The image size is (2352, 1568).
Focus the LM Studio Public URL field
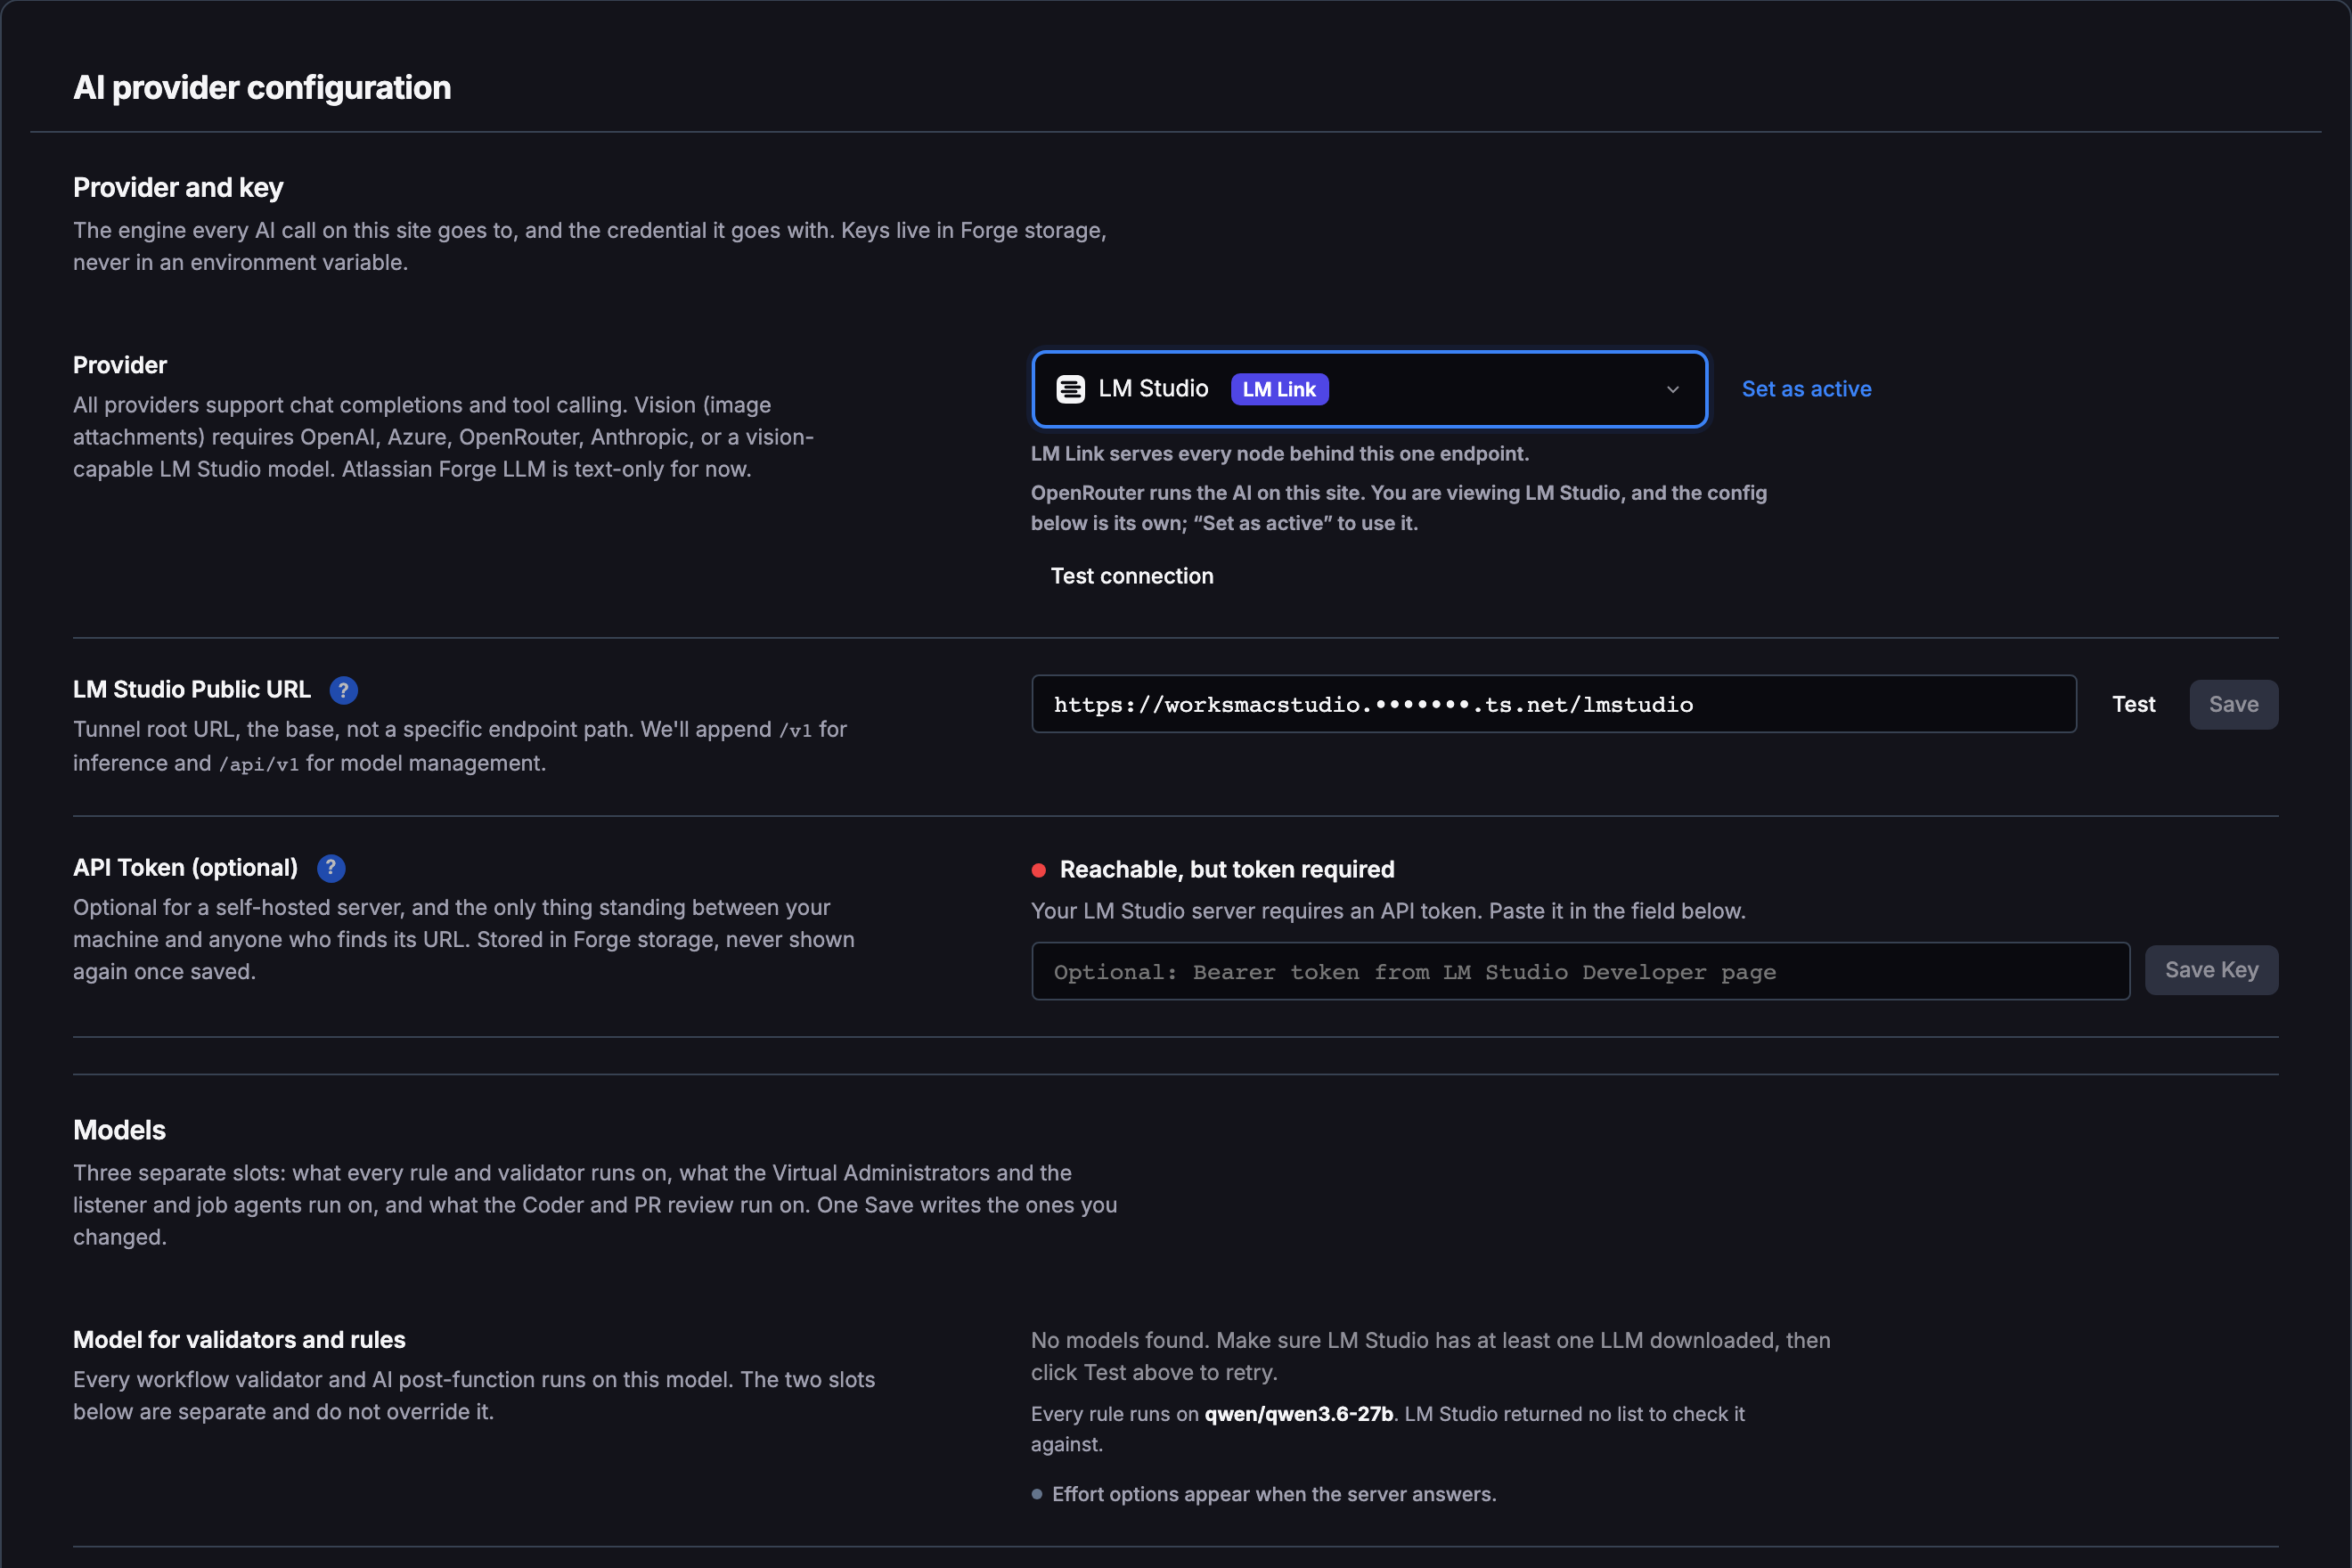coord(1553,704)
